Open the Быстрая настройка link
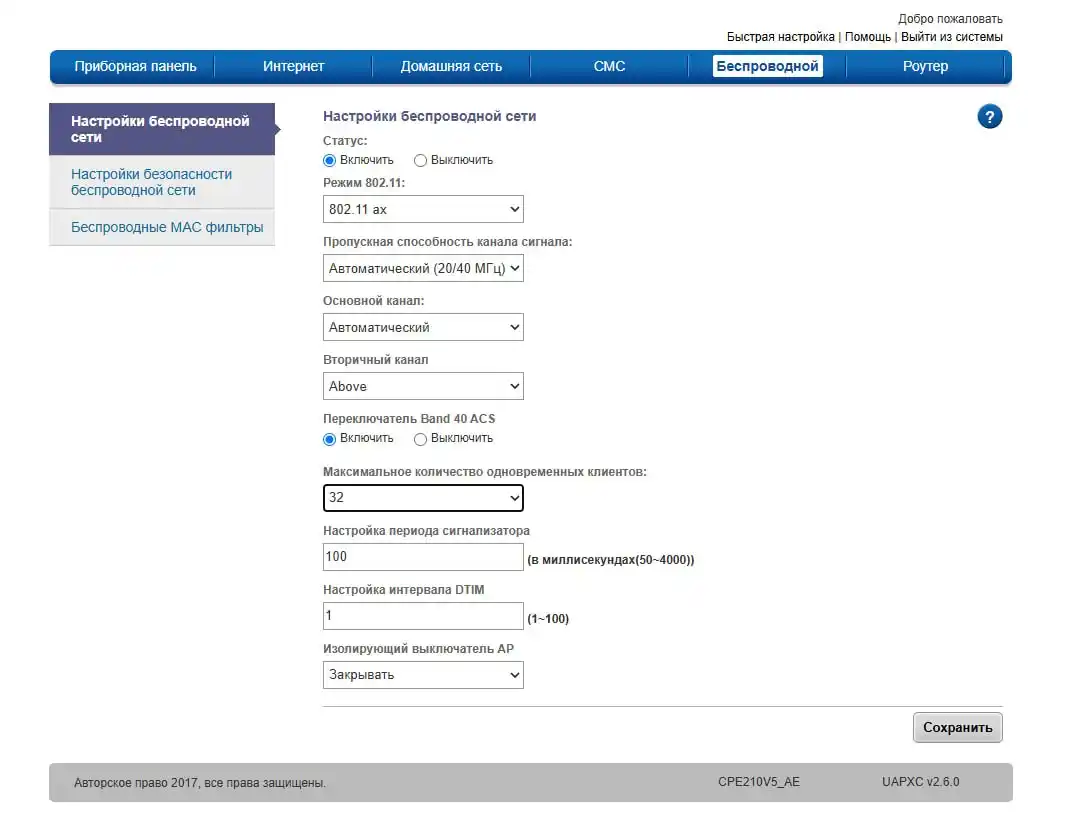 pyautogui.click(x=780, y=37)
